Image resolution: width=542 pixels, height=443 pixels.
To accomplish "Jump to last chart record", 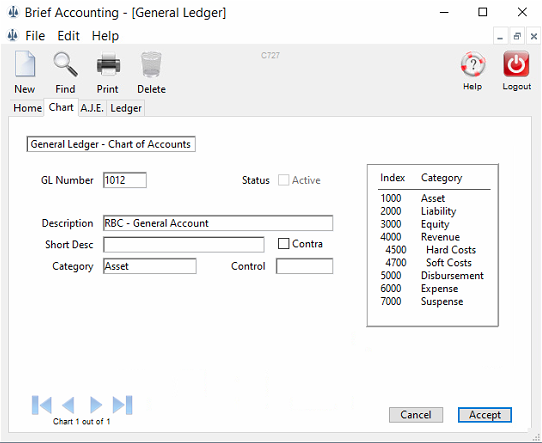I will [122, 405].
